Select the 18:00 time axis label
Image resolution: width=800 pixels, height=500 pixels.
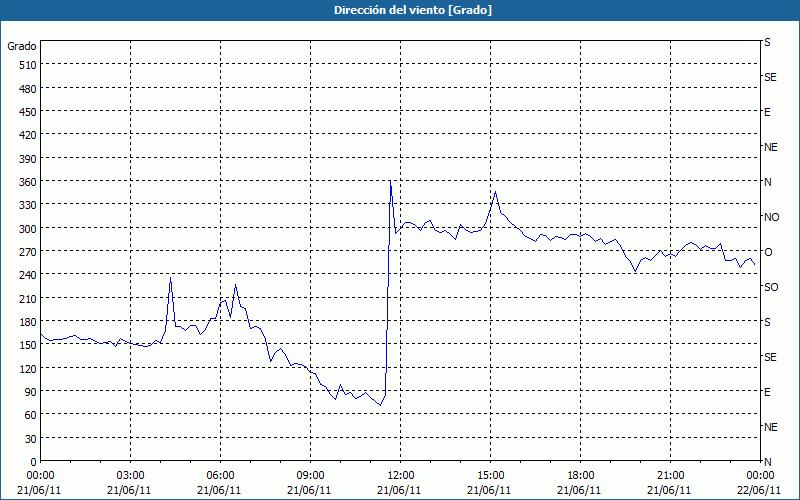[x=580, y=476]
